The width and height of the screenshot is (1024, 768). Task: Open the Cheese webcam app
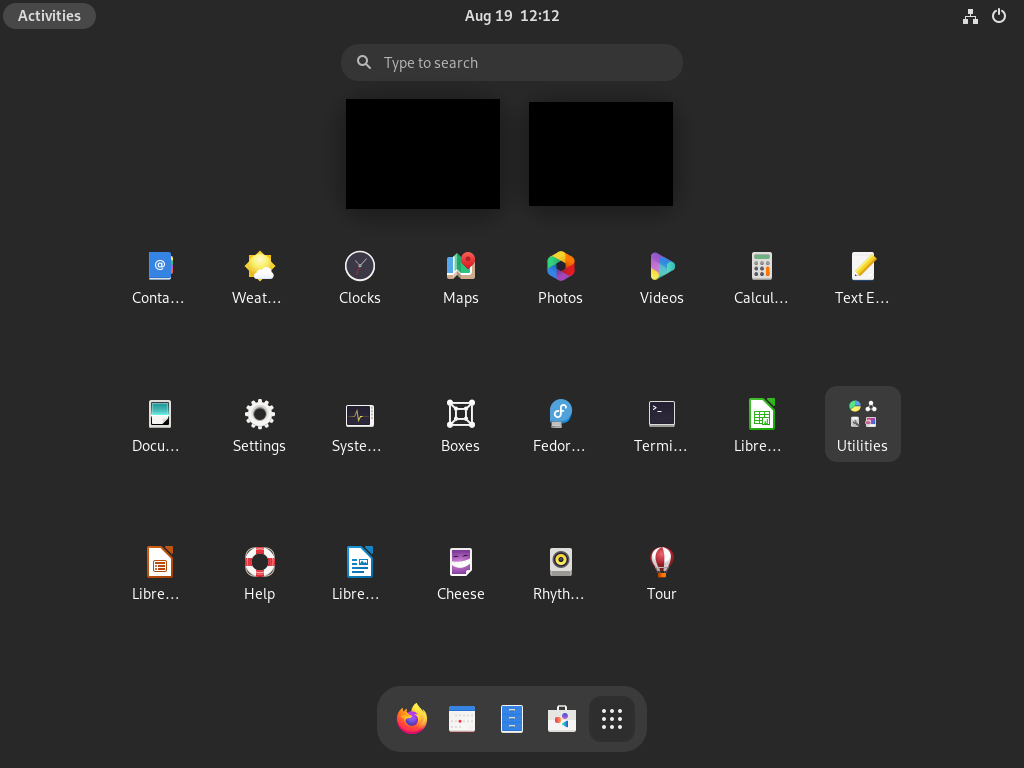[x=460, y=573]
